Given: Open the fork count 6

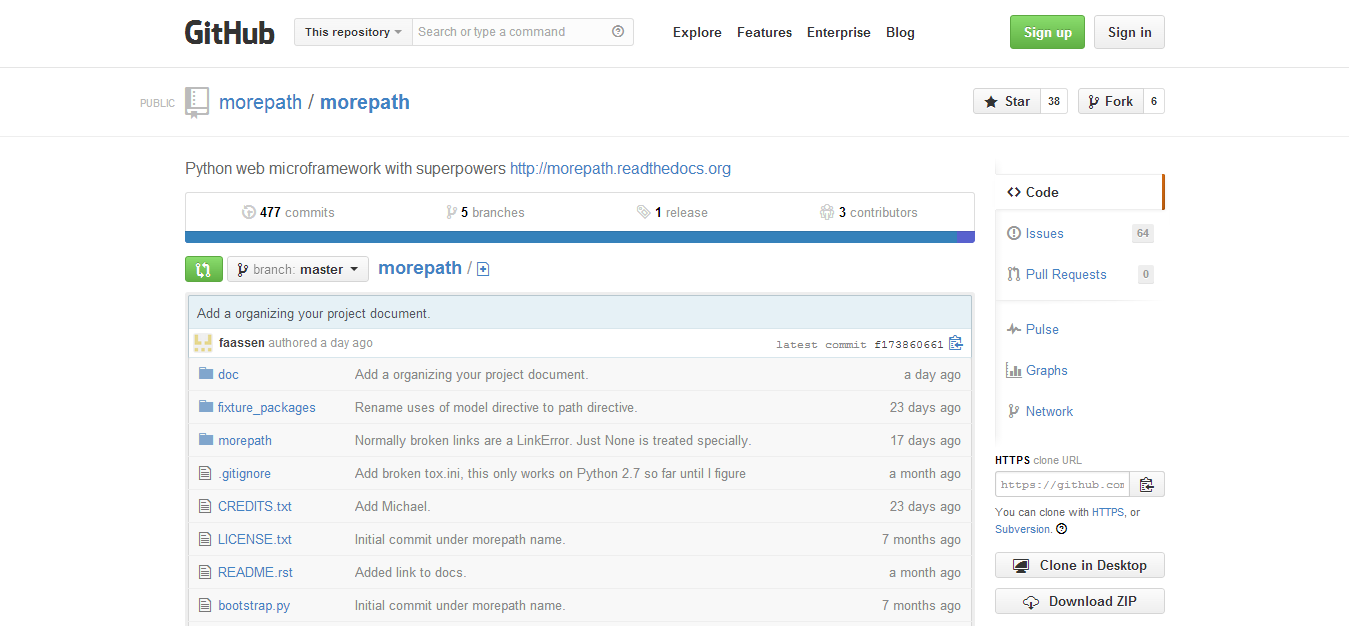Looking at the screenshot, I should (x=1154, y=101).
